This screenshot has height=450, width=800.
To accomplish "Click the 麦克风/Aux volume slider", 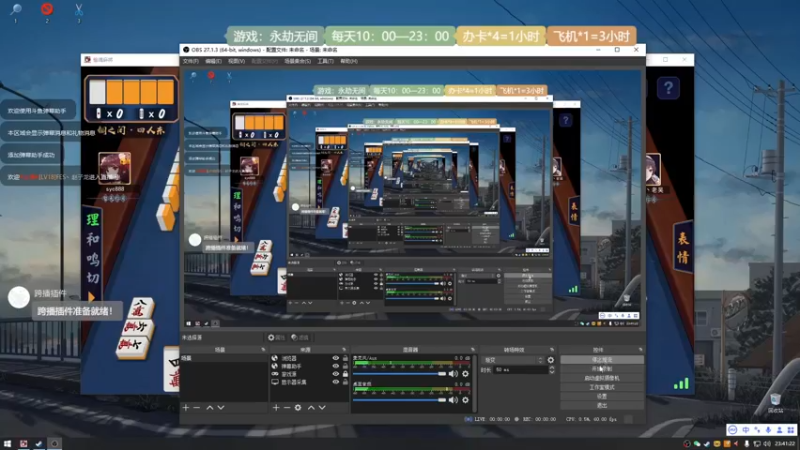I will pyautogui.click(x=399, y=374).
